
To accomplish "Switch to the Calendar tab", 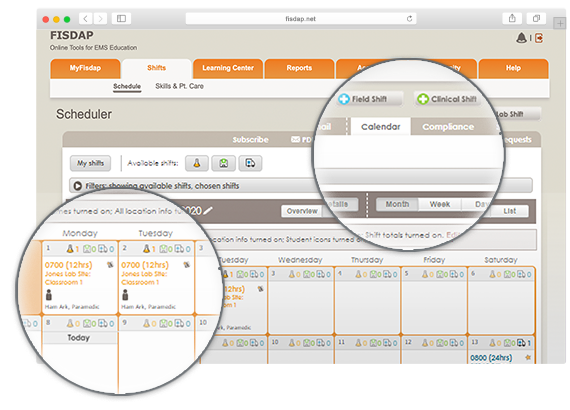I will tap(381, 126).
